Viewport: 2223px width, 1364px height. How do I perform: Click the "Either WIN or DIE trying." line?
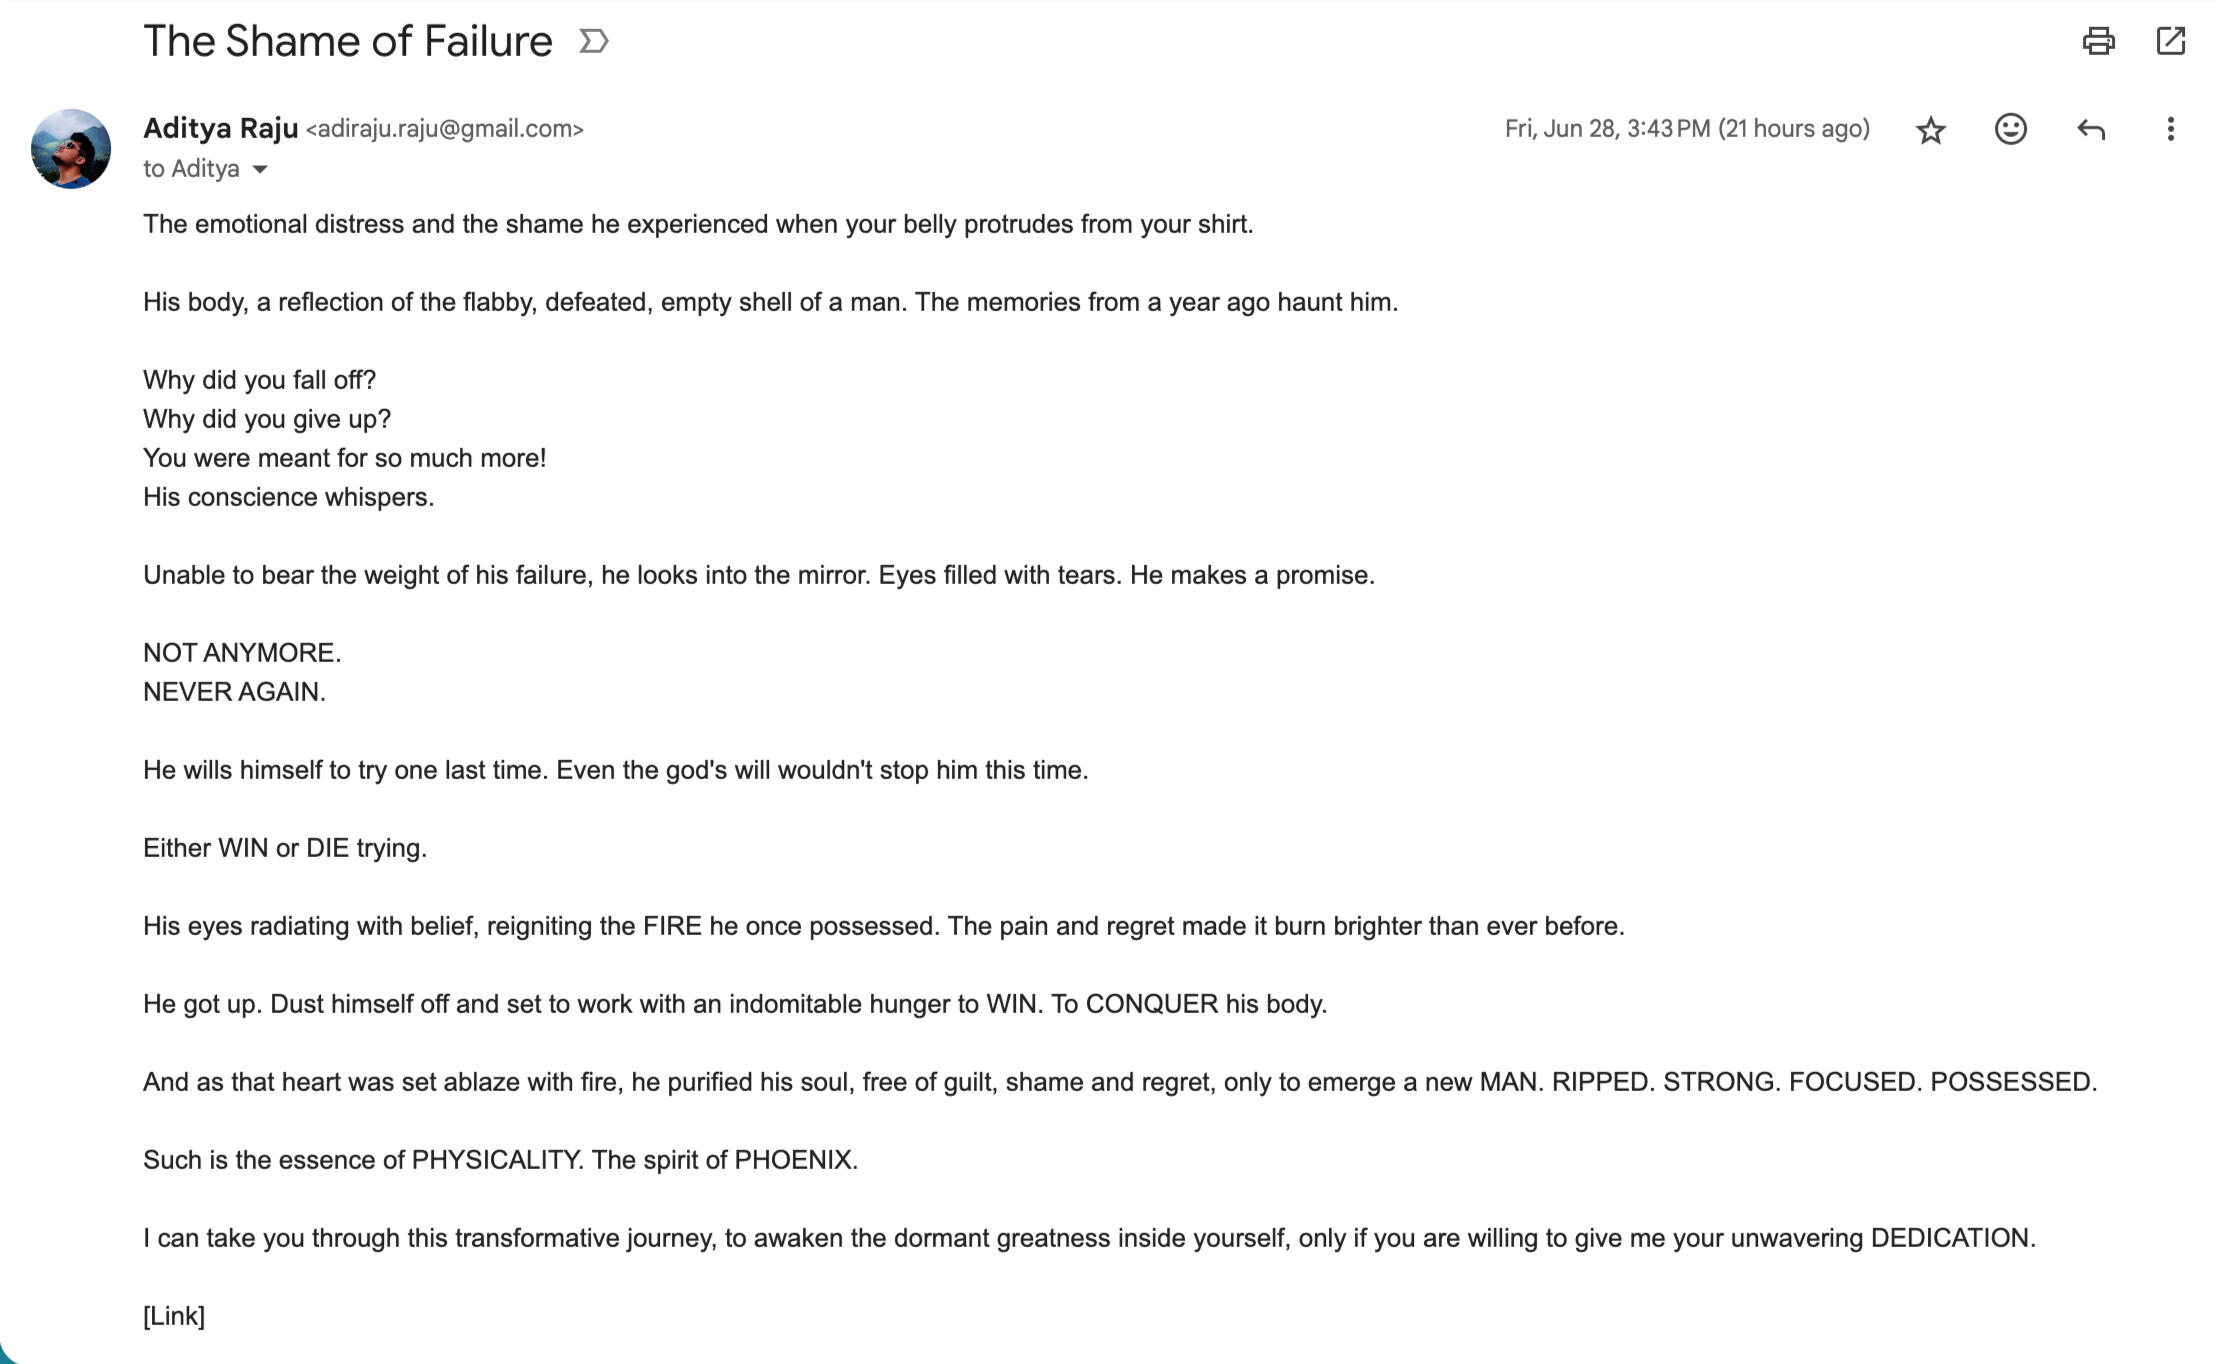(285, 848)
